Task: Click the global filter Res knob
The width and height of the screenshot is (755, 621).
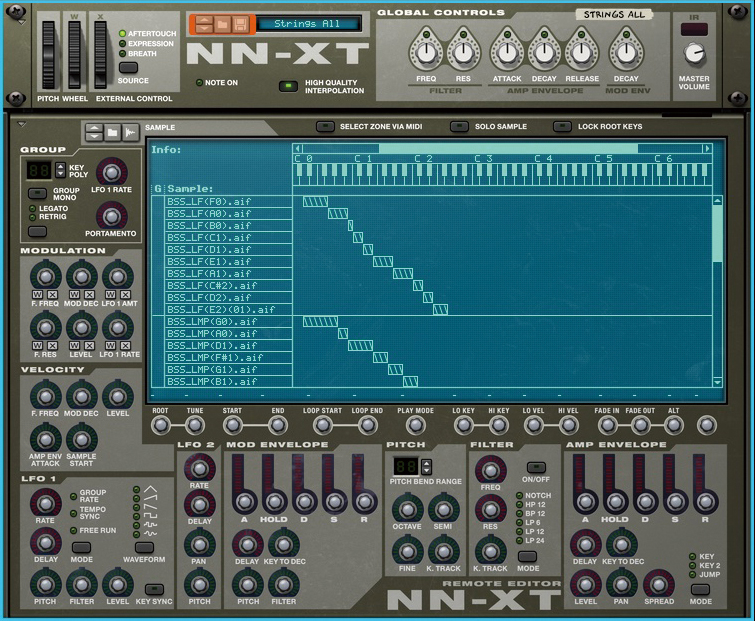Action: coord(463,52)
